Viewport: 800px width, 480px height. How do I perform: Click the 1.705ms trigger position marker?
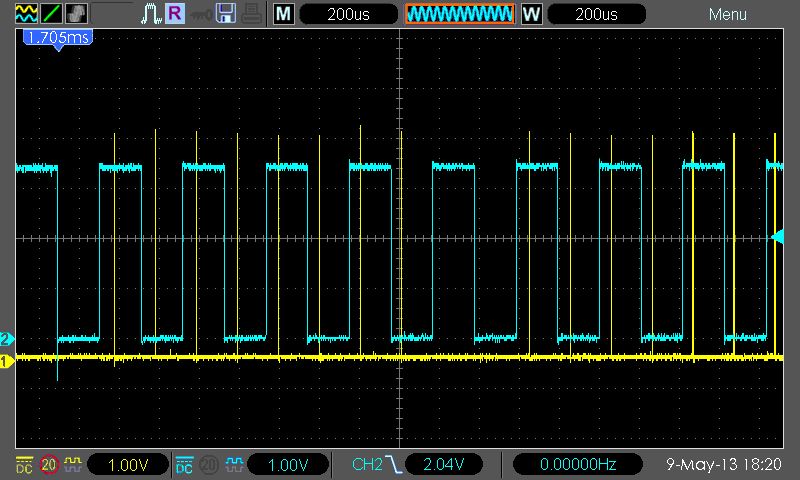tap(58, 39)
